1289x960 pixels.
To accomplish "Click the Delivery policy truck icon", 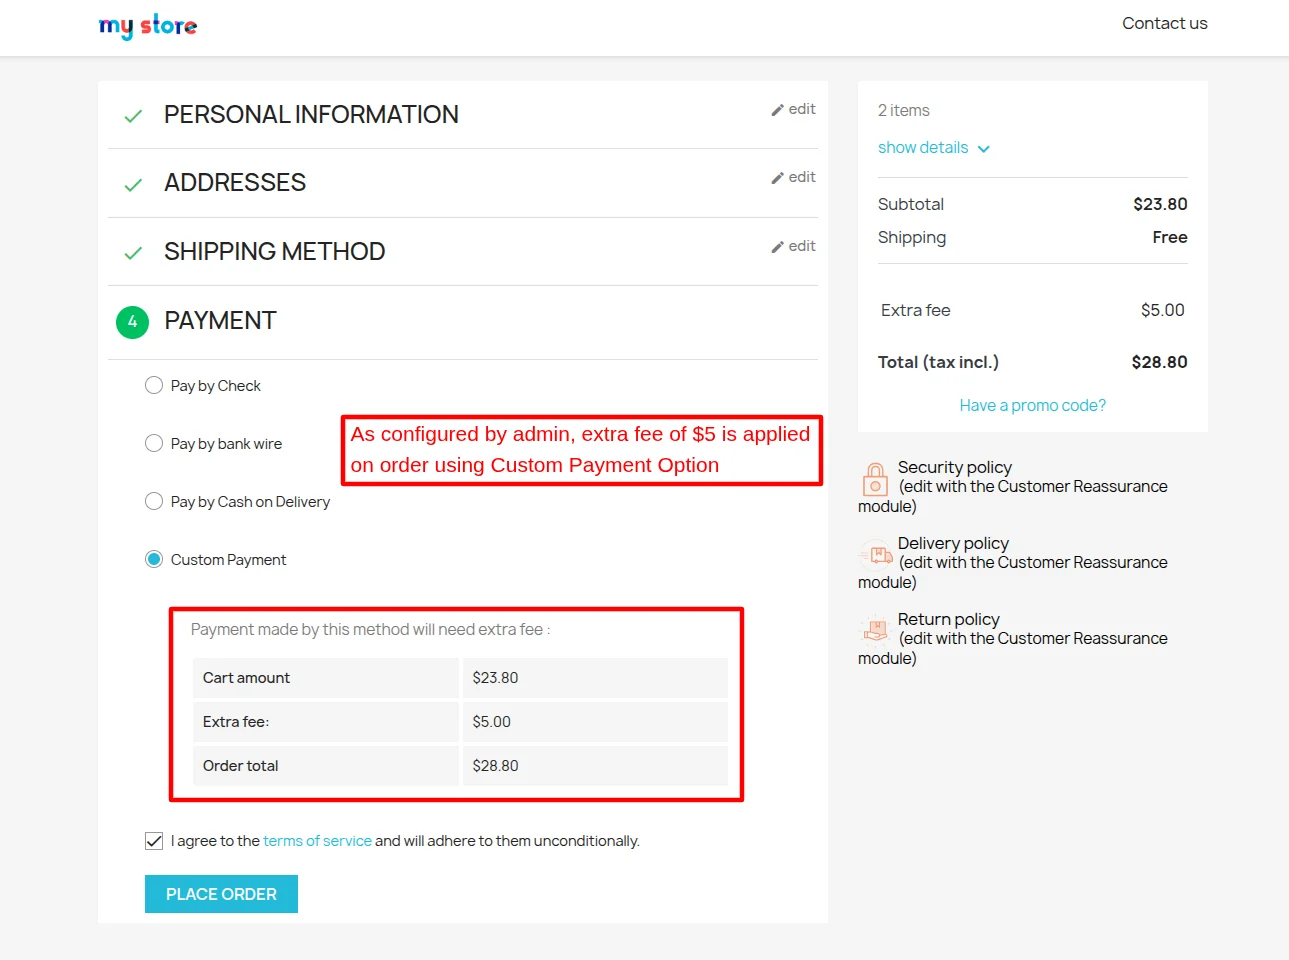I will point(875,555).
